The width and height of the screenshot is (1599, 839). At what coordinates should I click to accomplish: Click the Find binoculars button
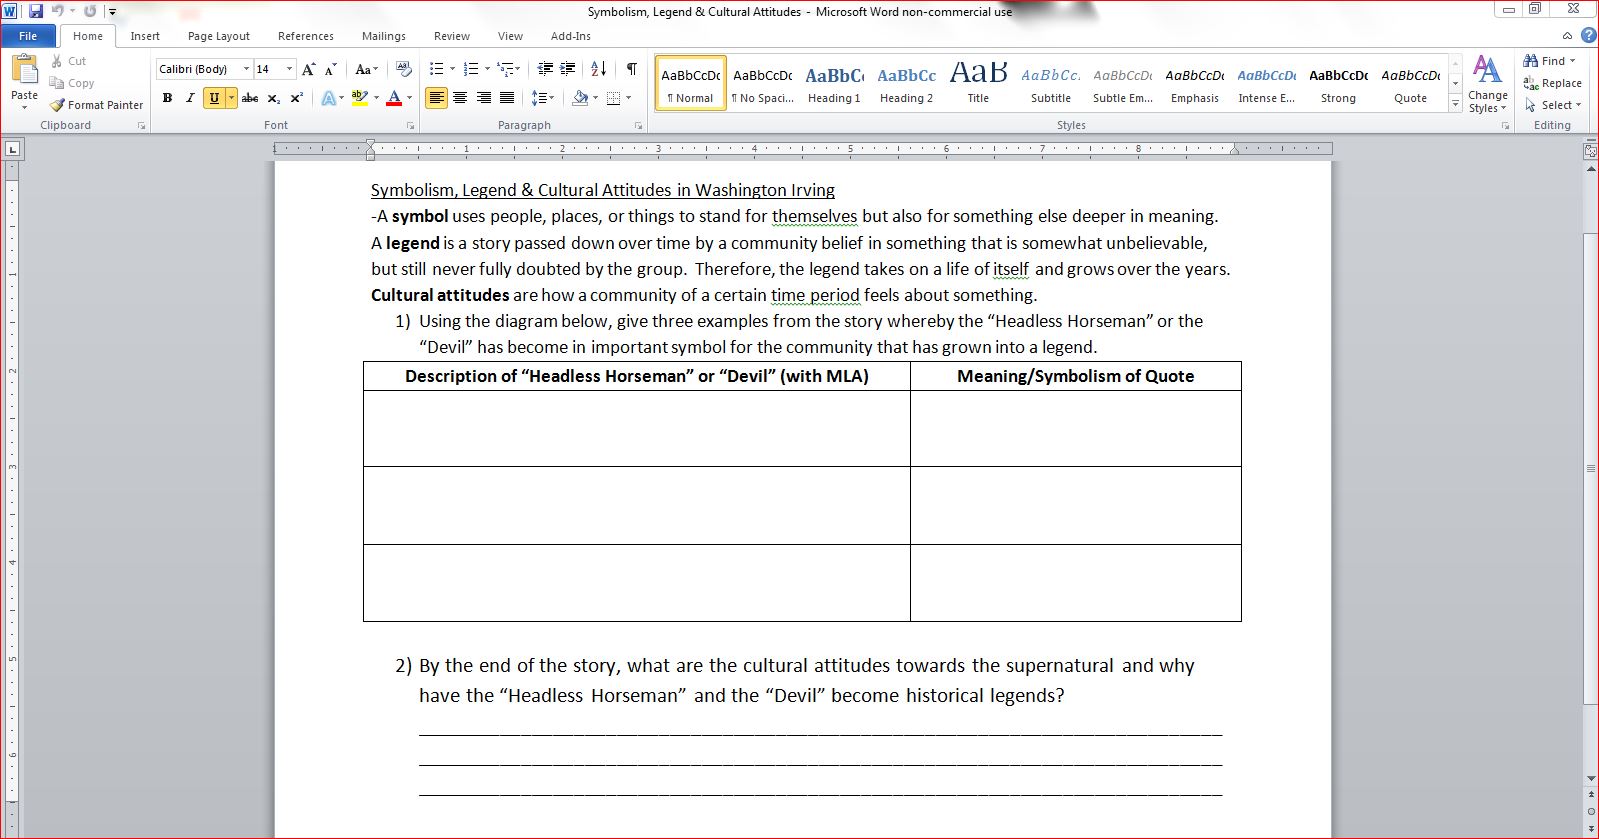tap(1549, 61)
